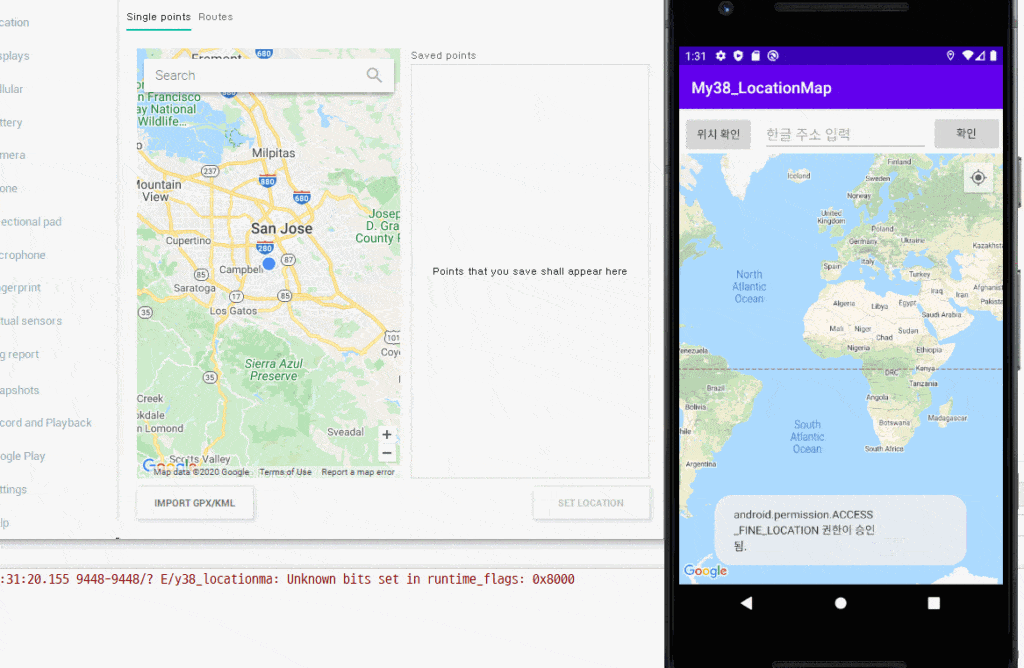Viewport: 1024px width, 668px height.
Task: Click the Milpitas label on the map
Action: click(x=274, y=153)
